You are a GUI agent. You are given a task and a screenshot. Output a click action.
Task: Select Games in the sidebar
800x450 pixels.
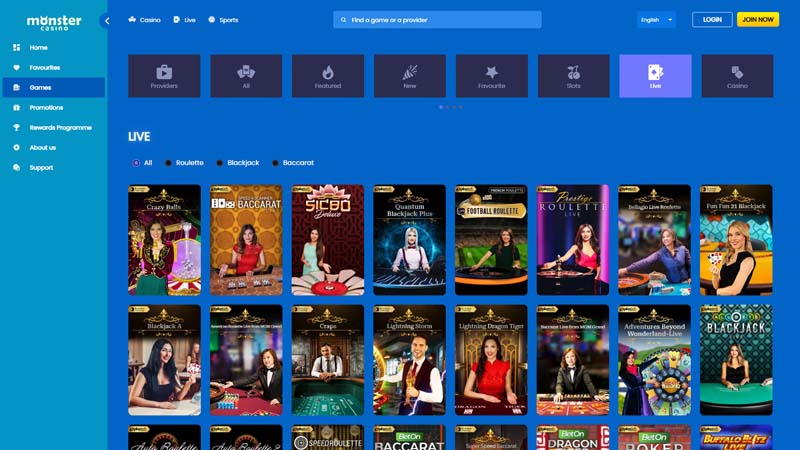[x=54, y=87]
